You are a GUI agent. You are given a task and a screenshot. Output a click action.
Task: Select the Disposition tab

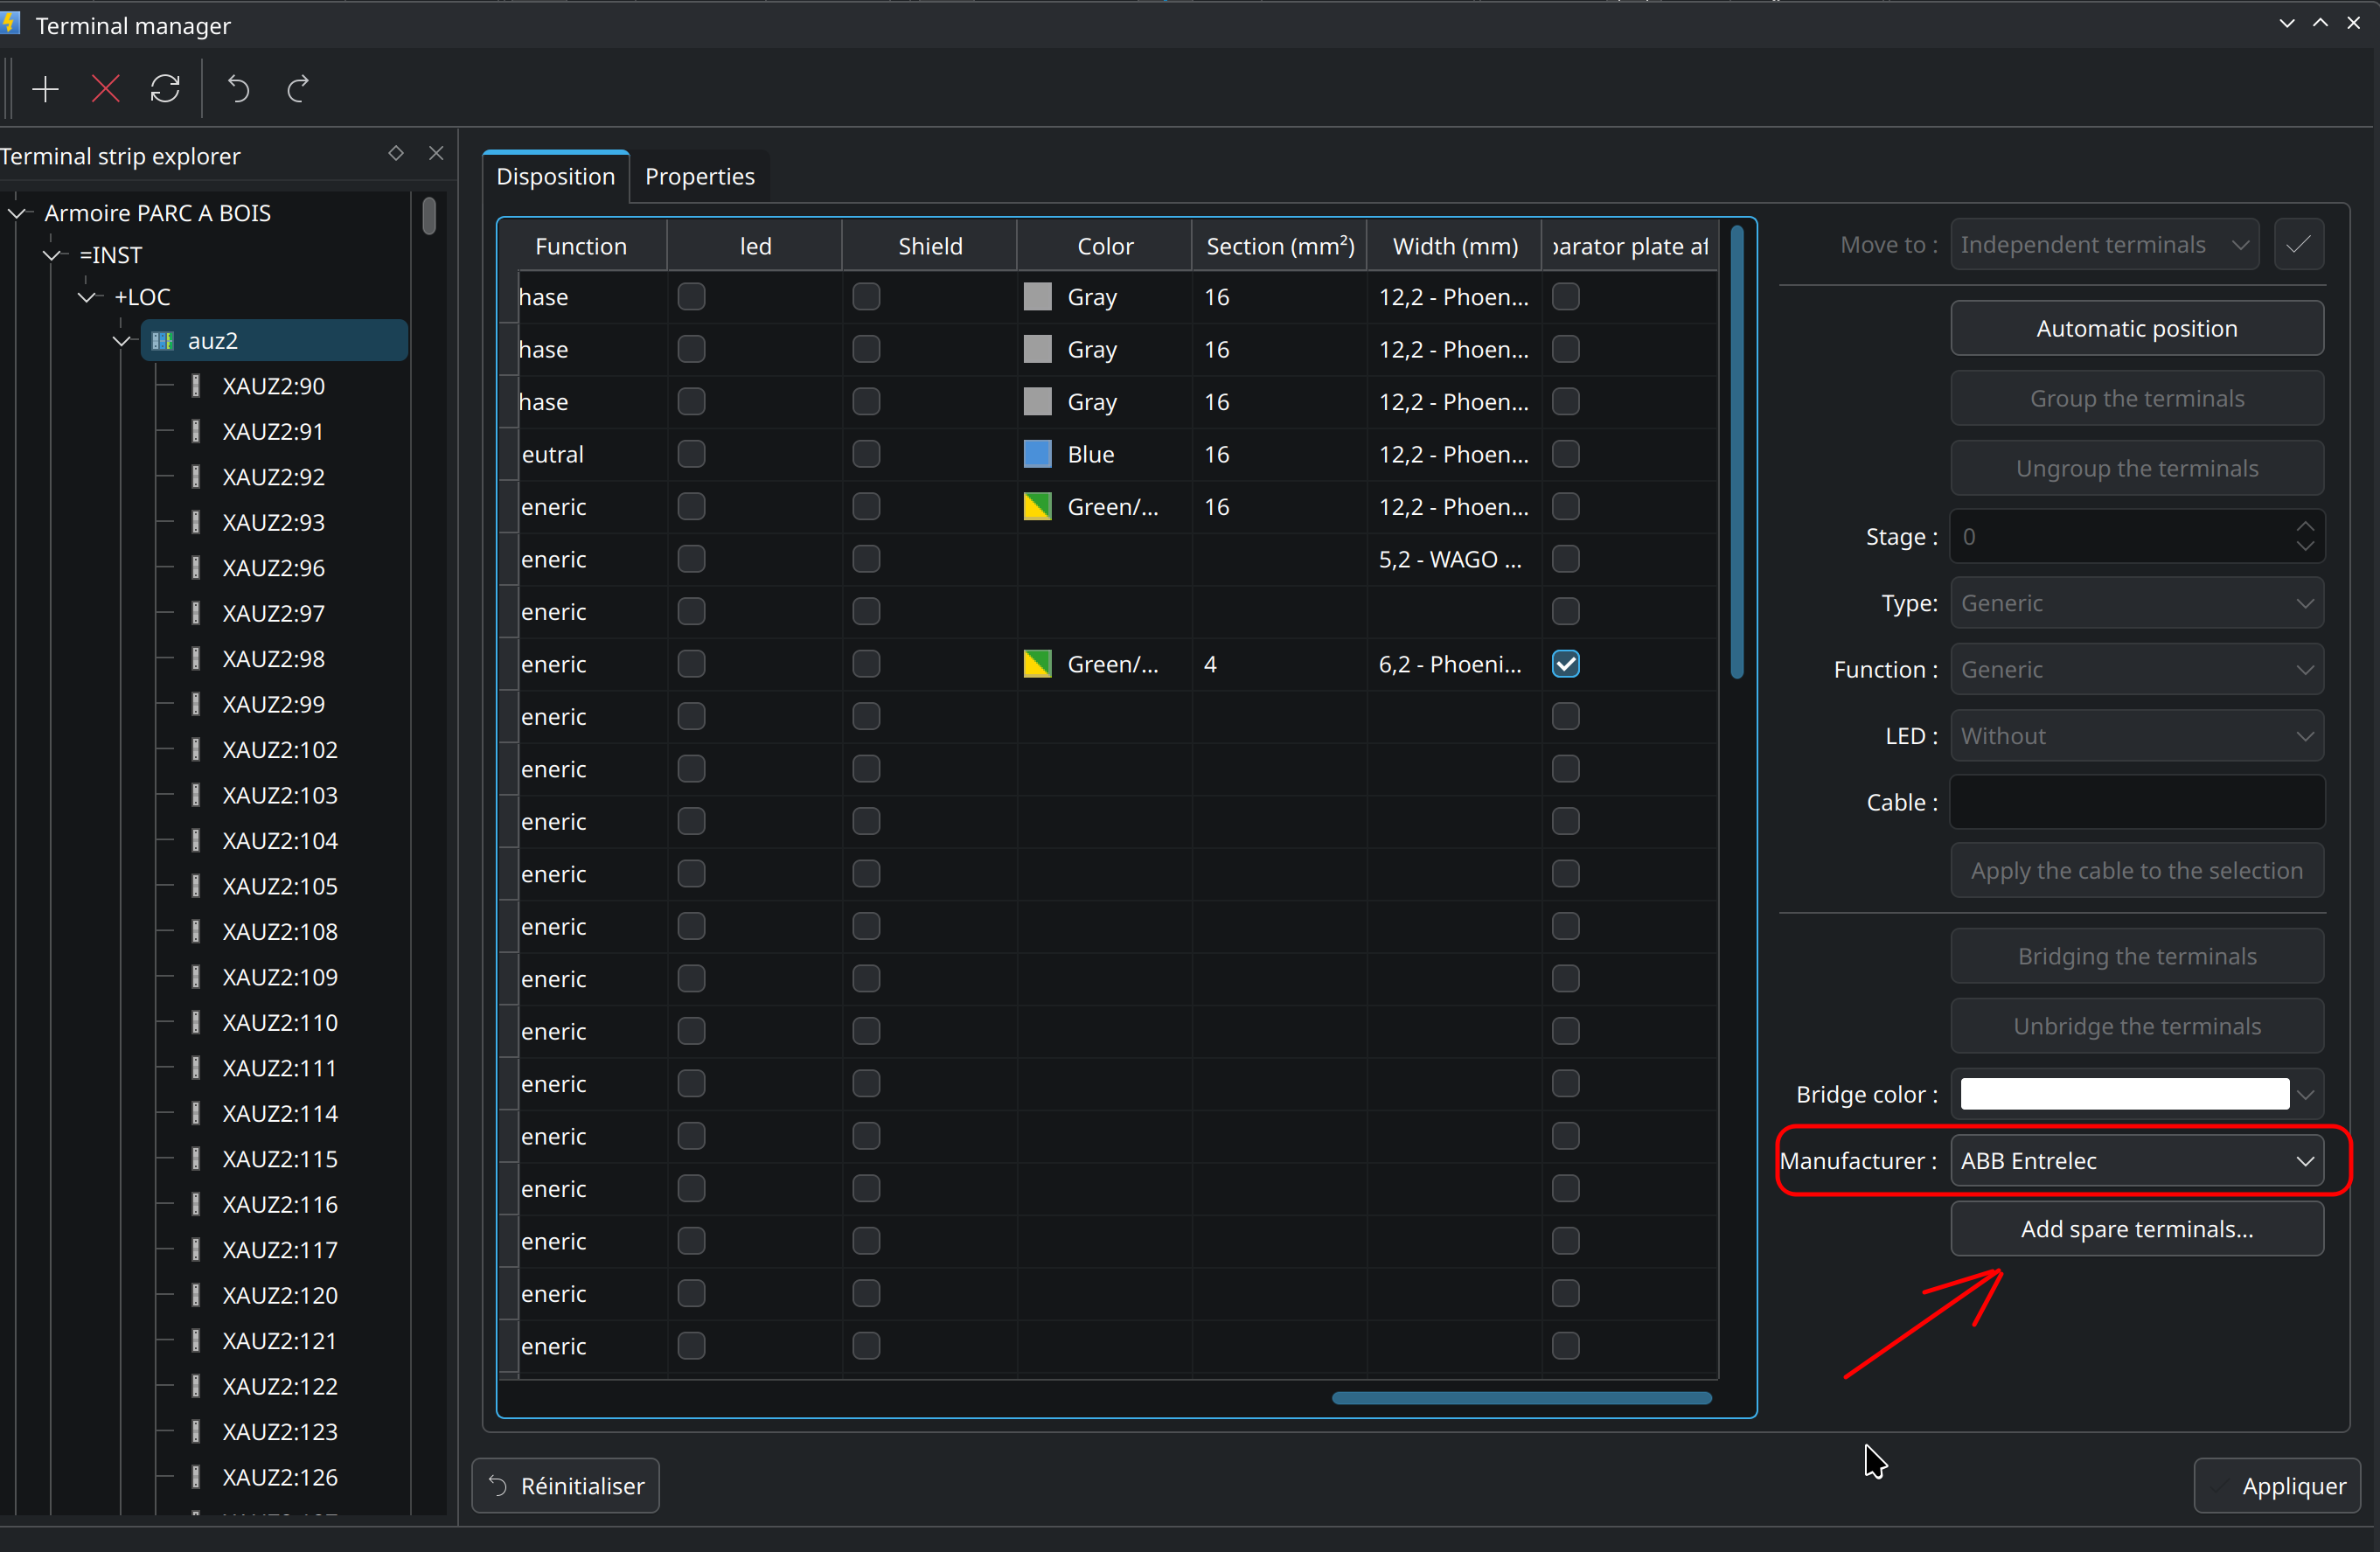556,177
